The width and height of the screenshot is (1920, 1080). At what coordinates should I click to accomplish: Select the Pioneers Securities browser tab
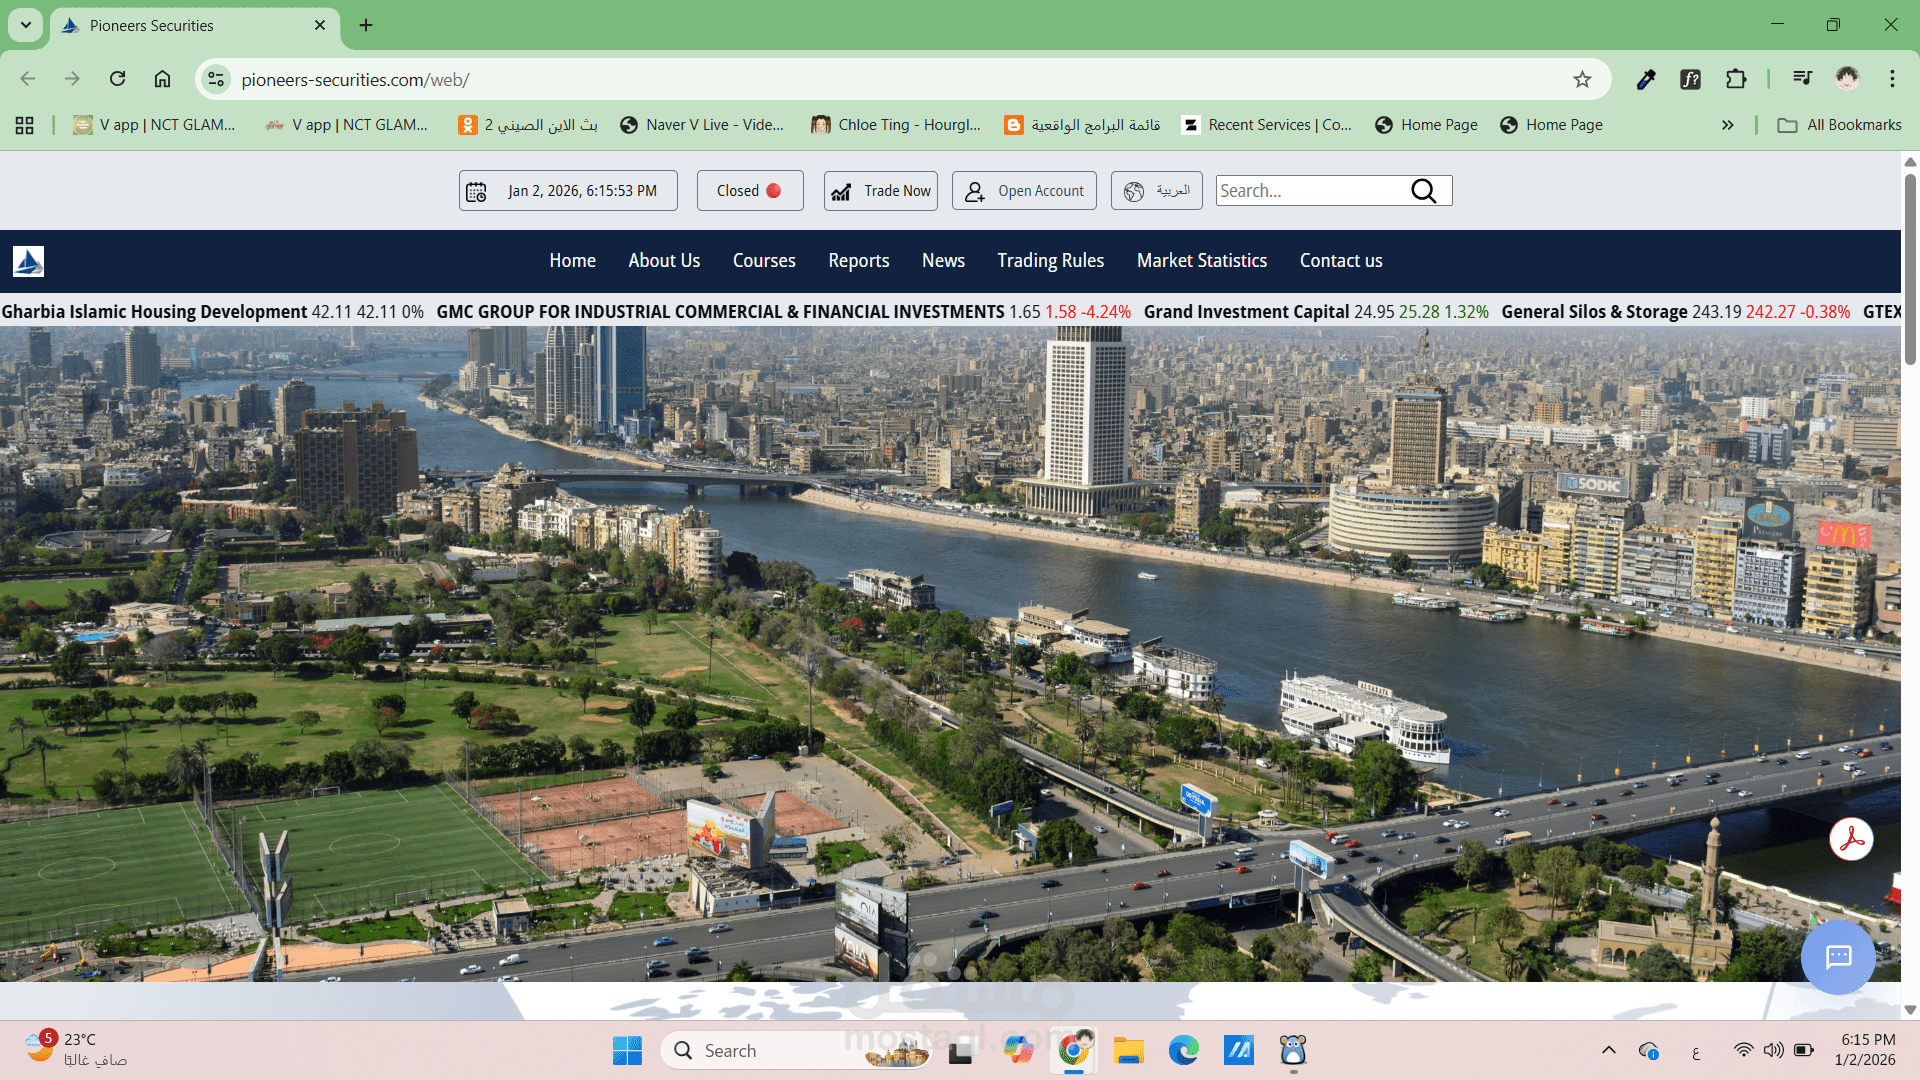194,26
